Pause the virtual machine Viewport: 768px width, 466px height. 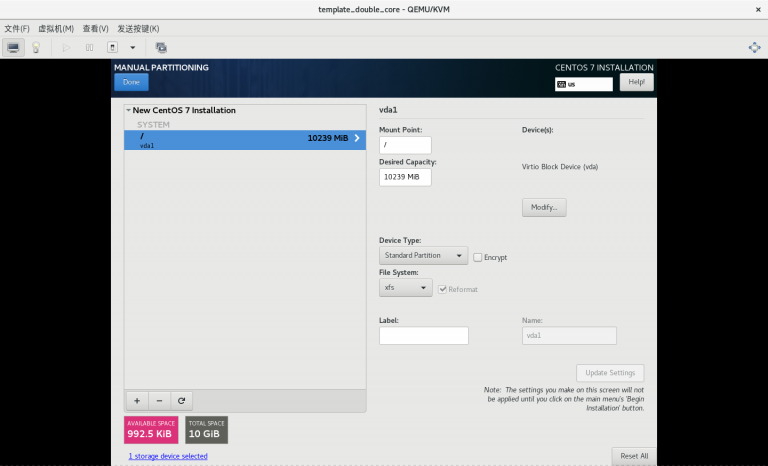click(x=89, y=48)
